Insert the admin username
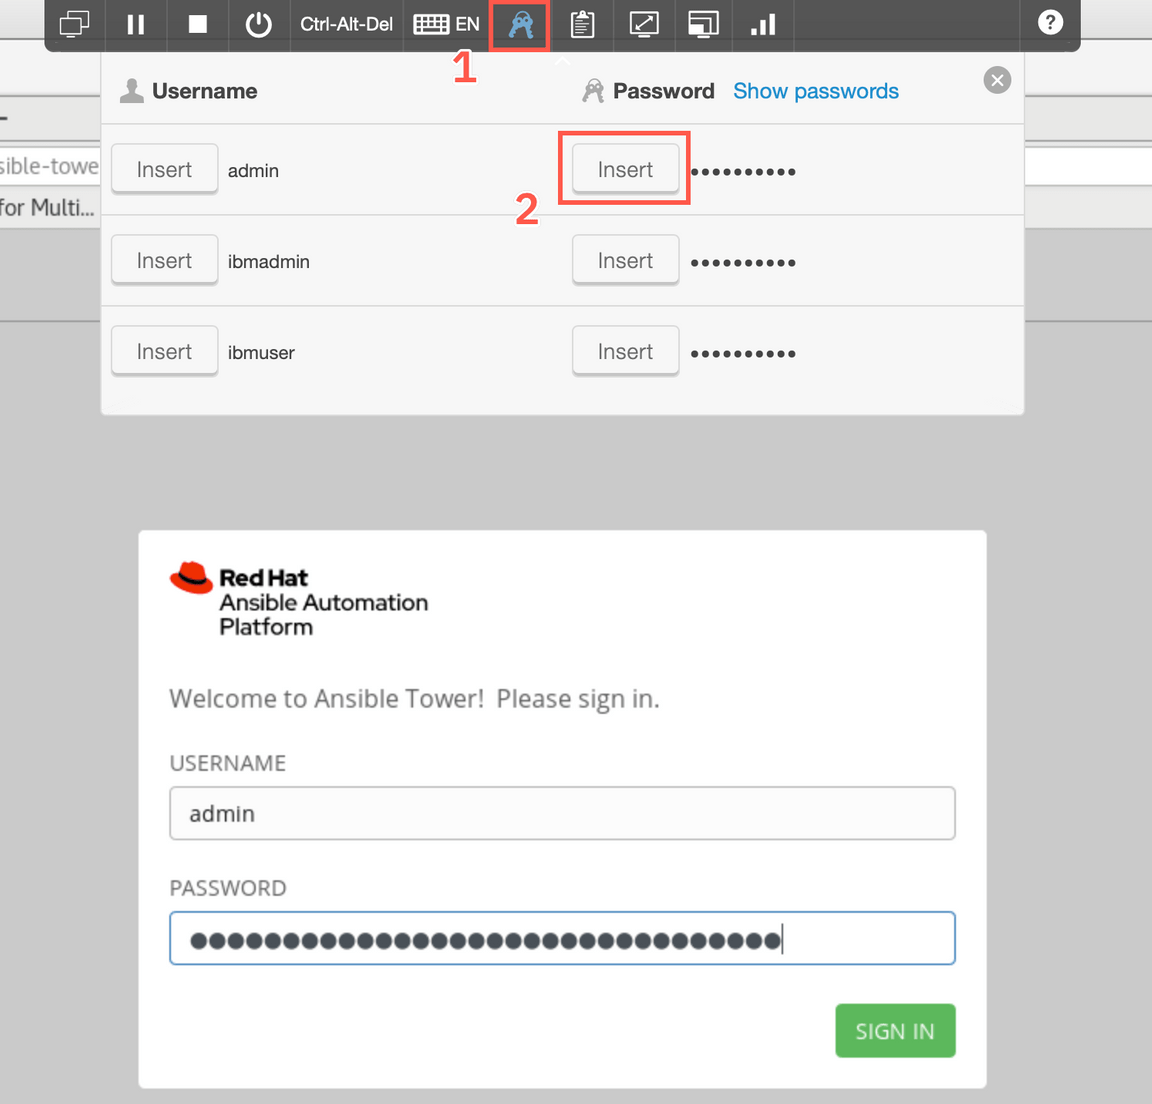This screenshot has height=1104, width=1152. (x=165, y=170)
